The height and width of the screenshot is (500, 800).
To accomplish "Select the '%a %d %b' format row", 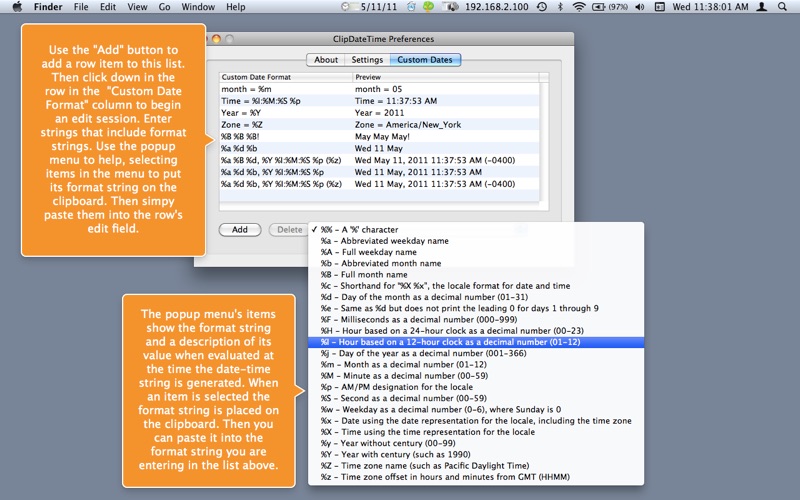I will [379, 148].
